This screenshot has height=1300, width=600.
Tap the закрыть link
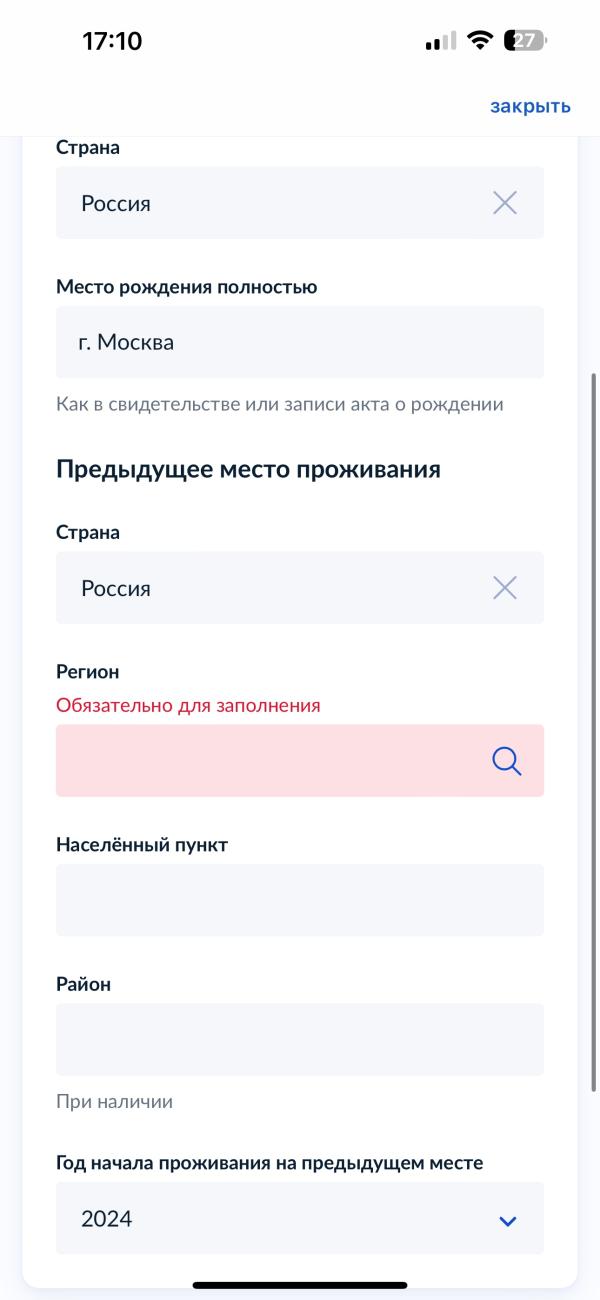coord(530,106)
